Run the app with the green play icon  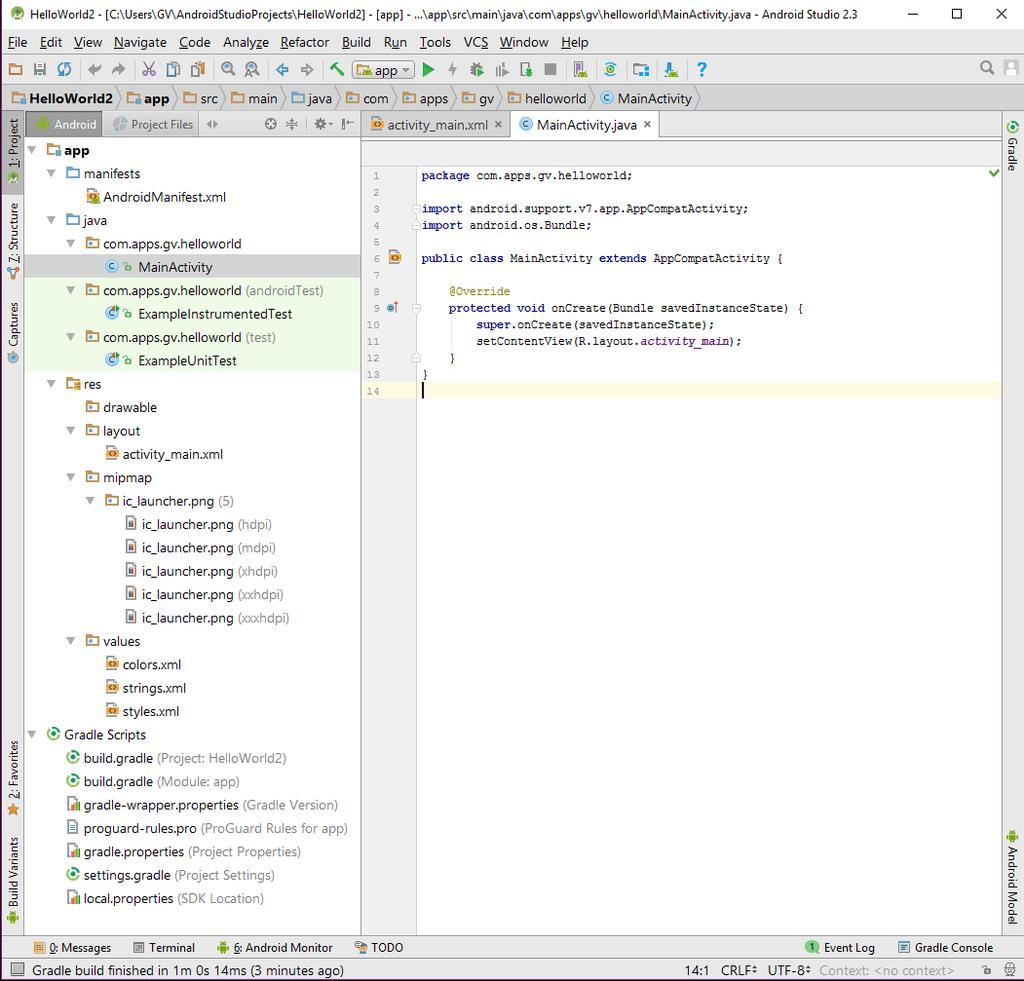[x=428, y=69]
